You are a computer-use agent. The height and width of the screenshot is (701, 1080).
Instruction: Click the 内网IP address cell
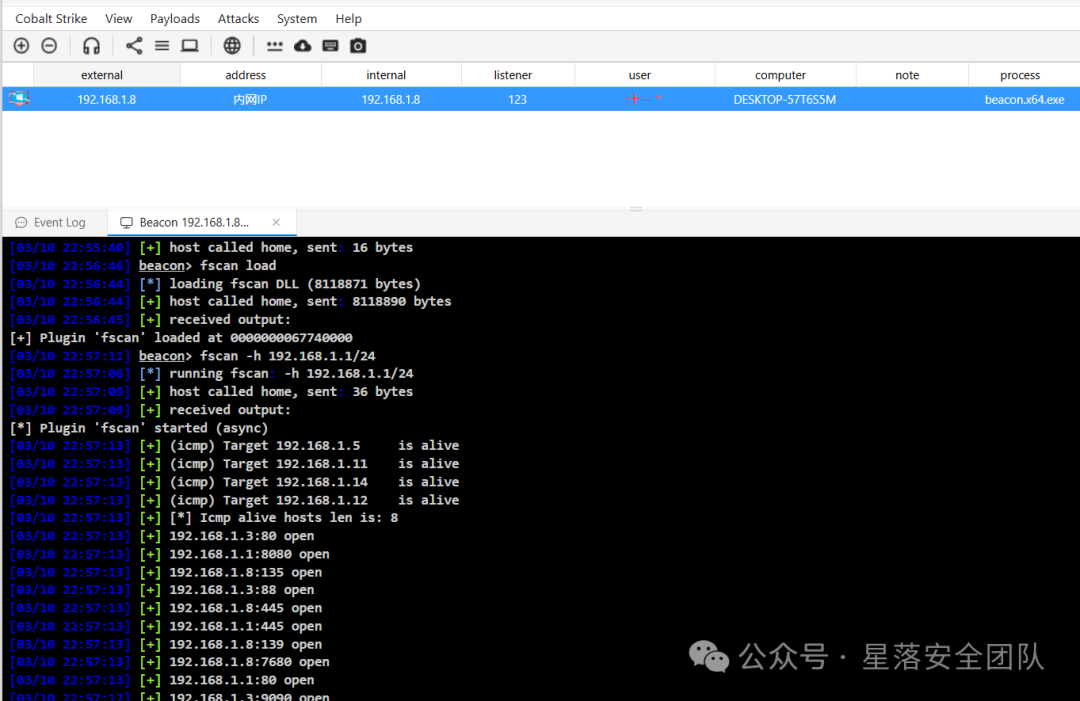[250, 99]
